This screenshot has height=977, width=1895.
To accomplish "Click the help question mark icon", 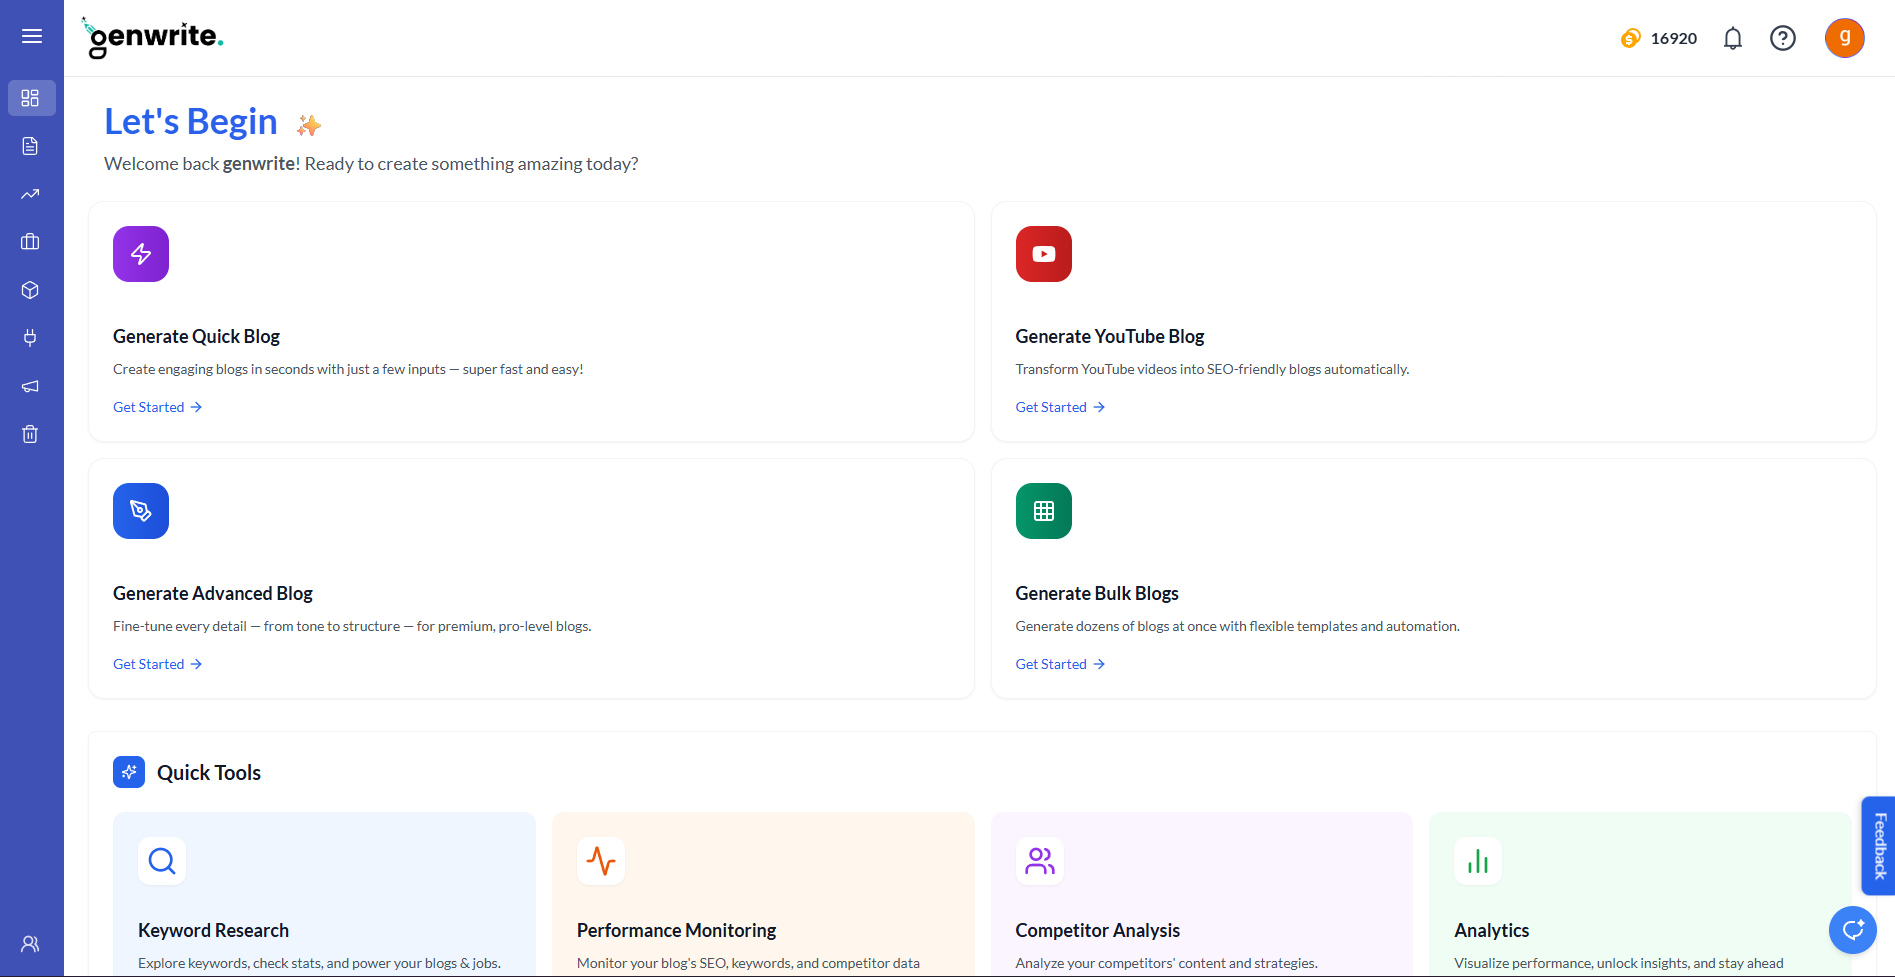I will tap(1783, 38).
